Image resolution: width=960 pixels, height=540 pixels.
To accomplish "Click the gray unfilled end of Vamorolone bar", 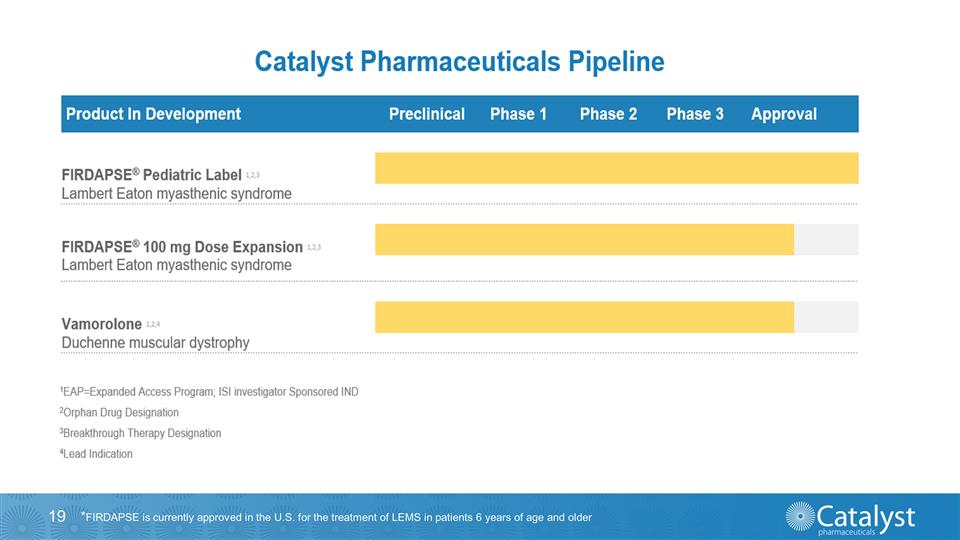I will coord(826,317).
